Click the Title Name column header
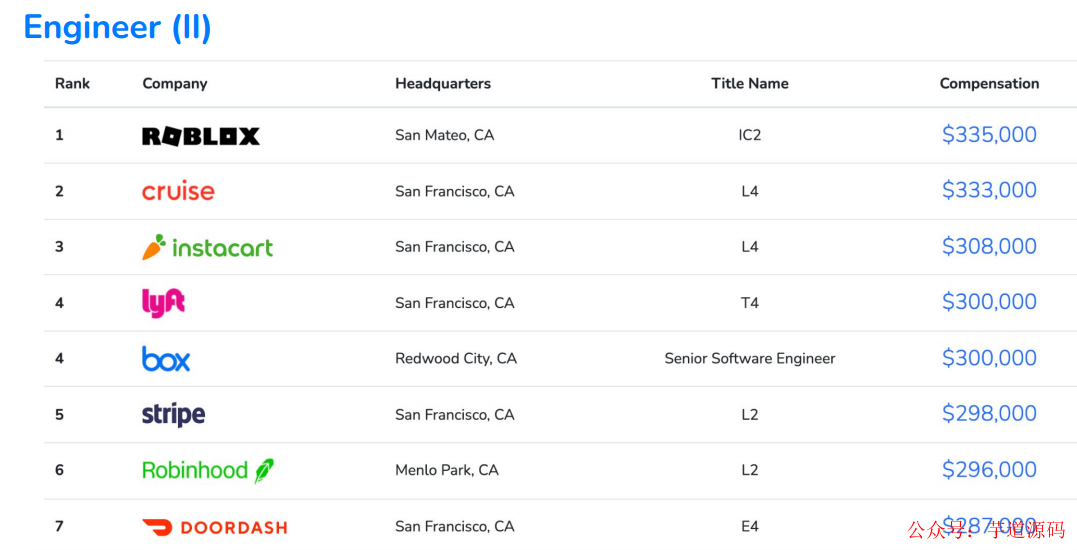This screenshot has height=550, width=1077. point(750,84)
